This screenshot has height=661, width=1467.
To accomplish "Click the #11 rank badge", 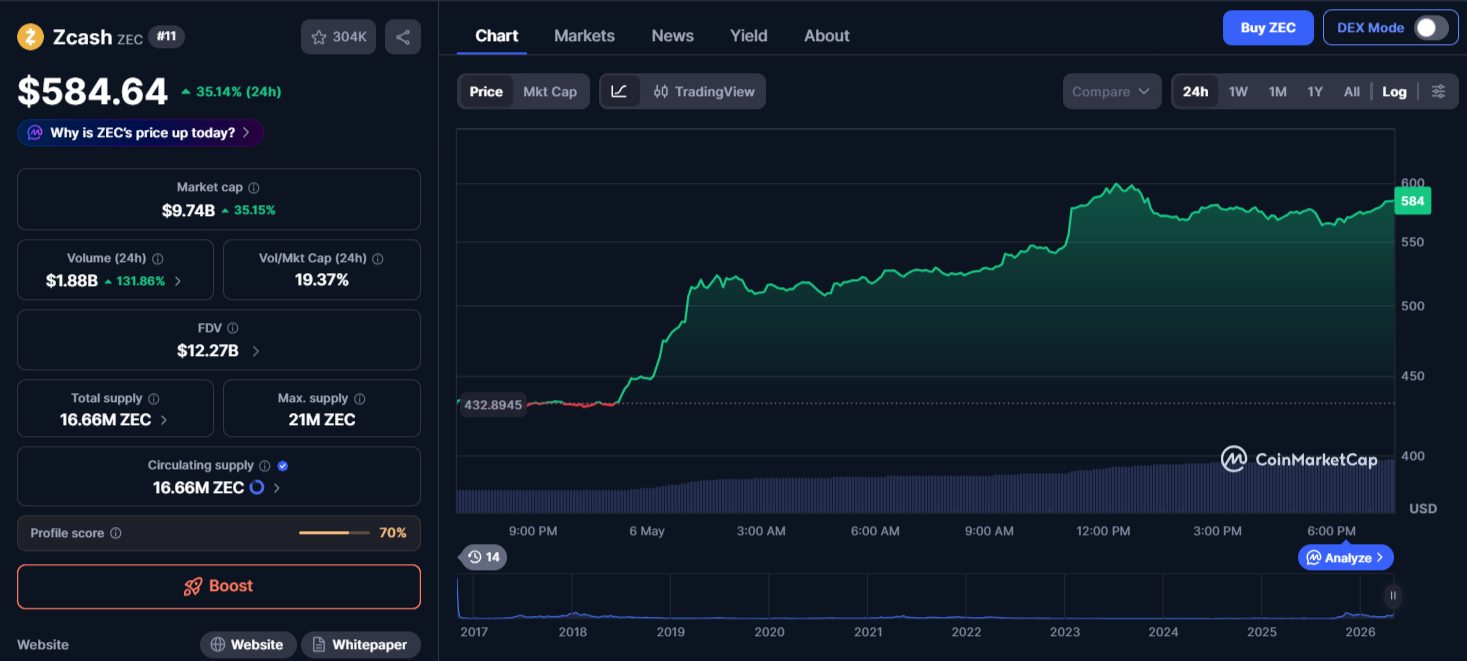I will click(x=166, y=37).
